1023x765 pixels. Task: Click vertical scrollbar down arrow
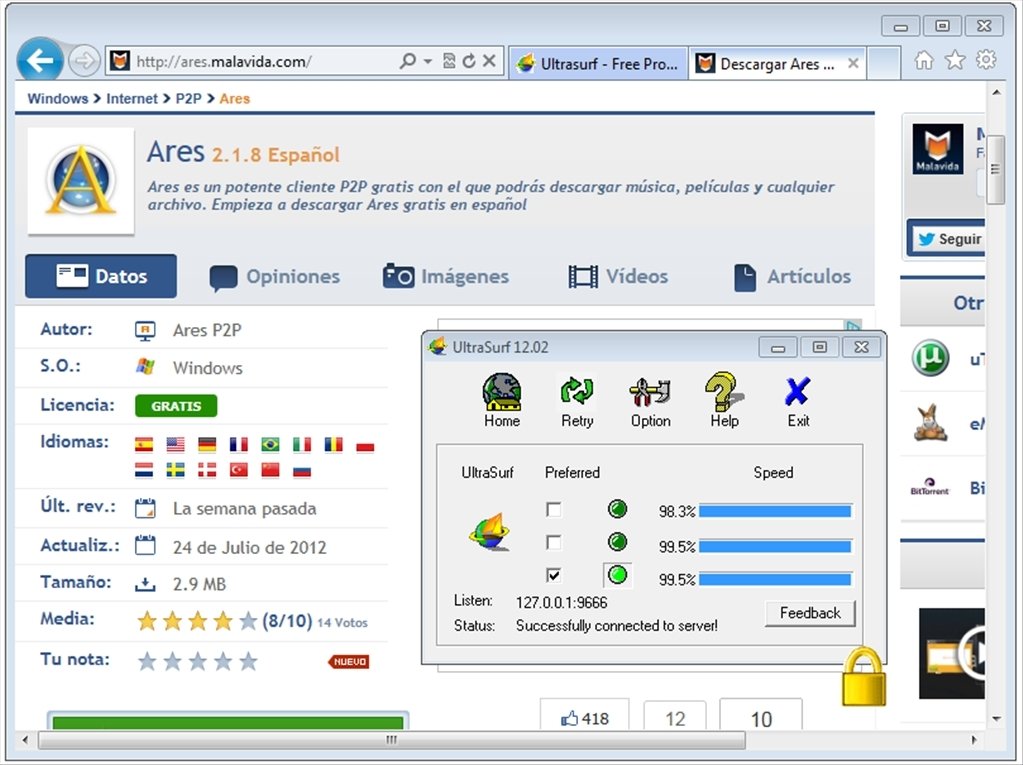click(996, 719)
